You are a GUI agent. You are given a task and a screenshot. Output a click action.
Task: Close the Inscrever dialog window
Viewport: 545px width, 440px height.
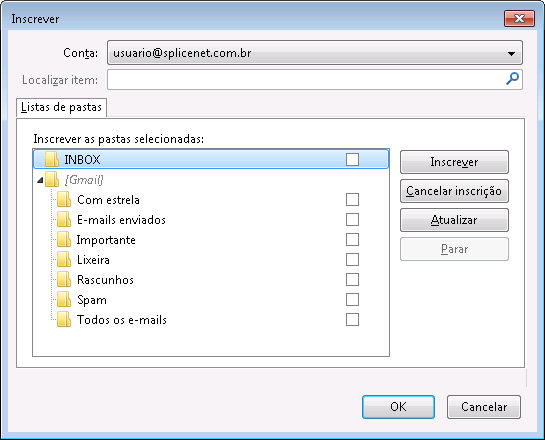519,18
